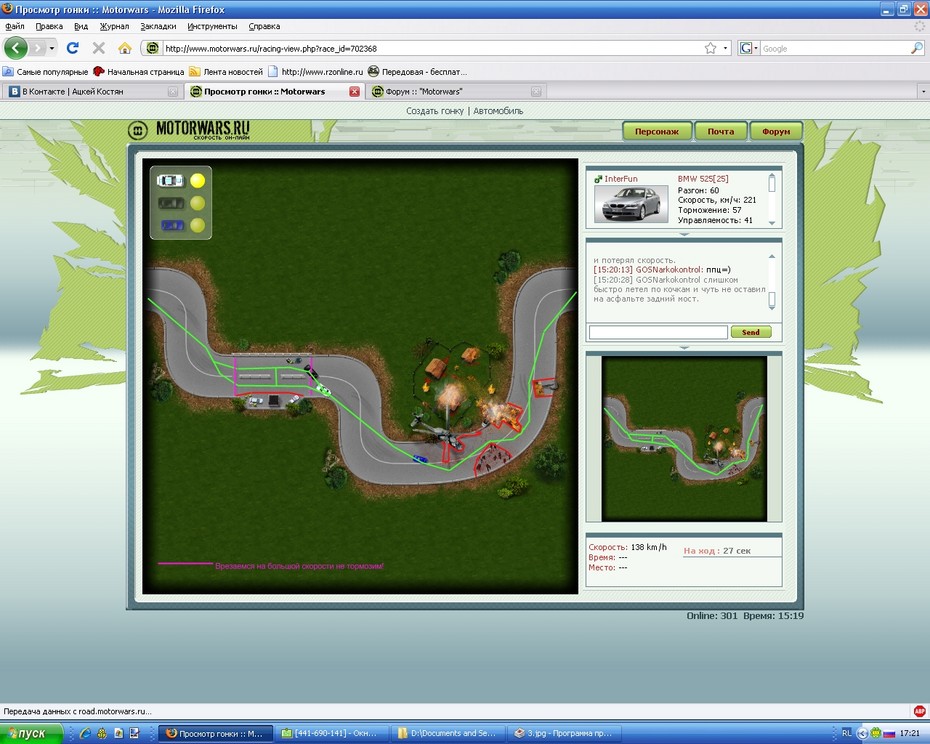The height and width of the screenshot is (744, 930).
Task: Click the Forward navigation arrow
Action: point(38,48)
